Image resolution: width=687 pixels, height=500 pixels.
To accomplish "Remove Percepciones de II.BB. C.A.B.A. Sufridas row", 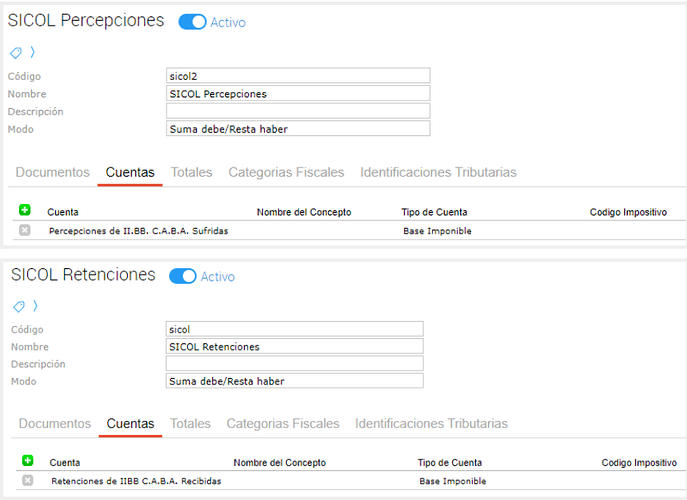I will pos(25,230).
